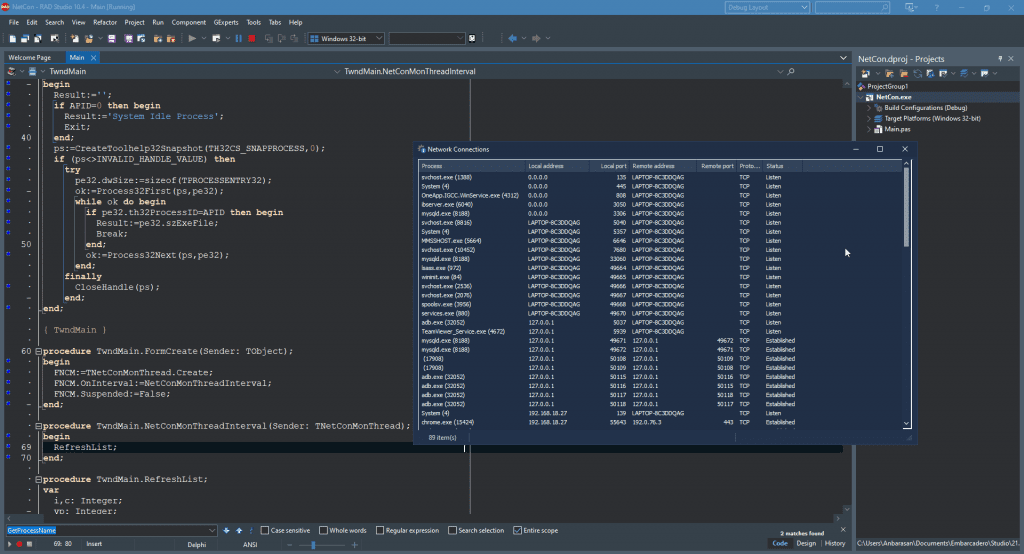1024x554 pixels.
Task: Sort by Remote address column header
Action: coord(663,166)
